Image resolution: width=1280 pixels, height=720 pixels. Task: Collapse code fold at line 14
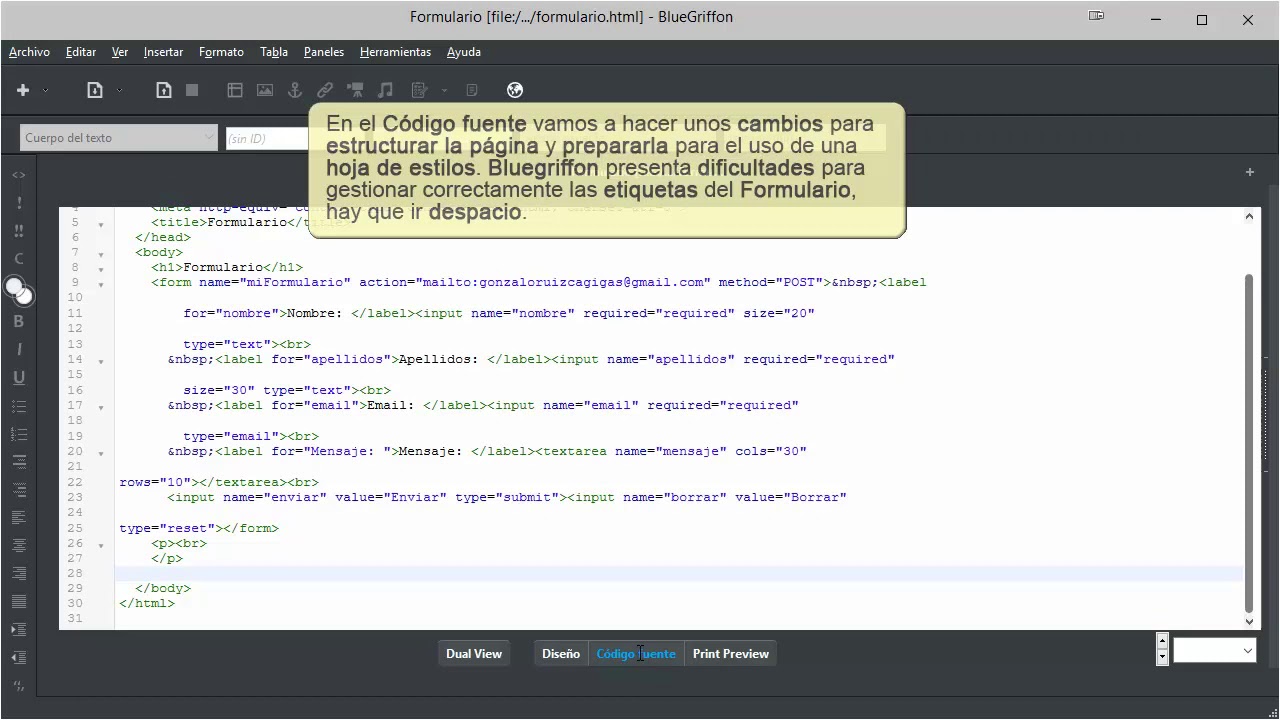coord(101,360)
